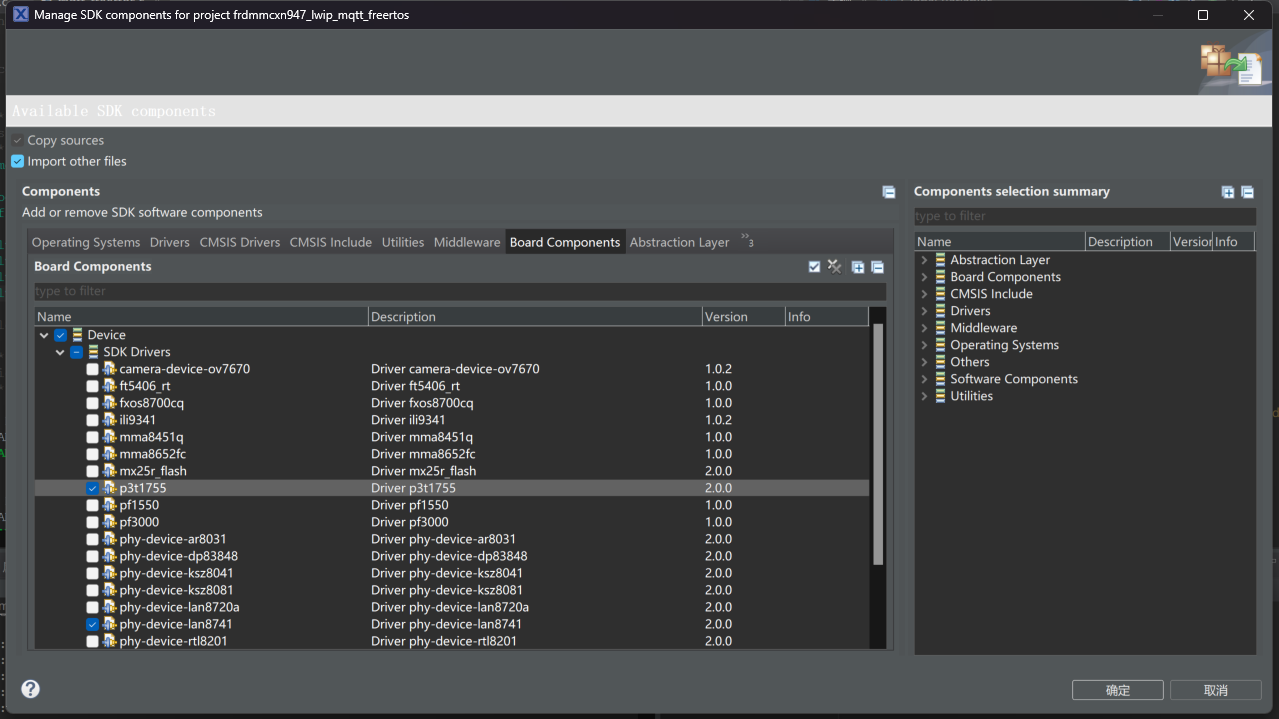The image size is (1279, 719).
Task: Expand Operating Systems in the summary
Action: click(x=924, y=345)
